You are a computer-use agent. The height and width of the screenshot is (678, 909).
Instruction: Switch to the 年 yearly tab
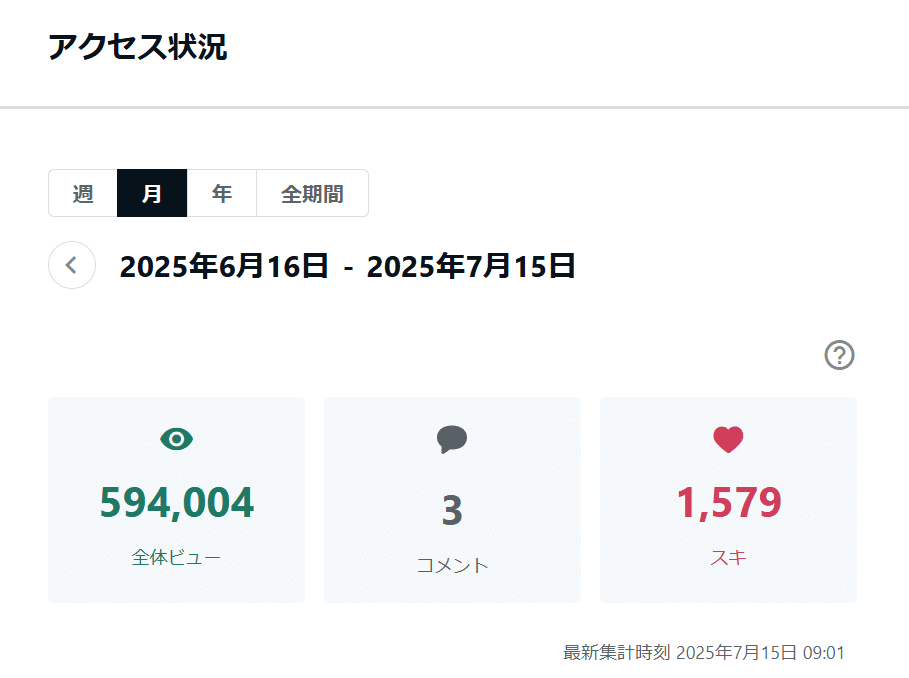coord(221,193)
